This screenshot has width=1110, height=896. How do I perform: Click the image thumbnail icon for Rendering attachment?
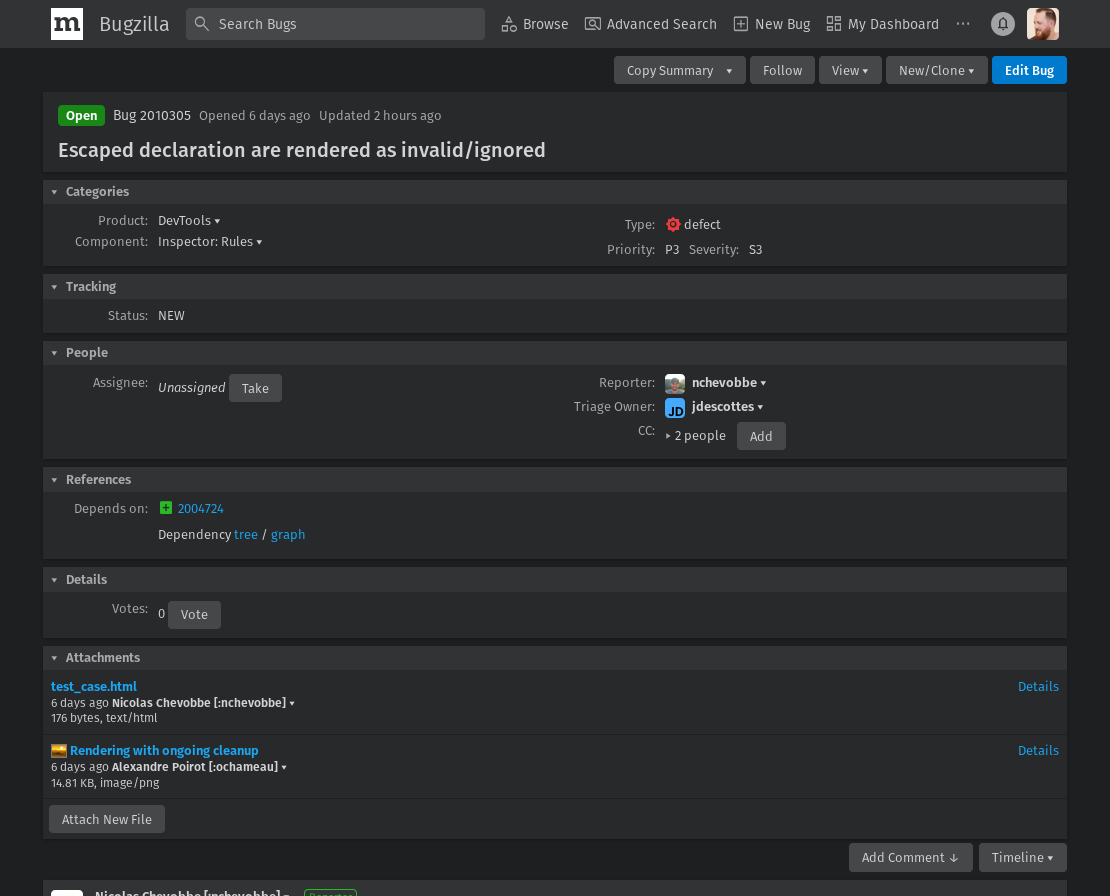coord(59,751)
